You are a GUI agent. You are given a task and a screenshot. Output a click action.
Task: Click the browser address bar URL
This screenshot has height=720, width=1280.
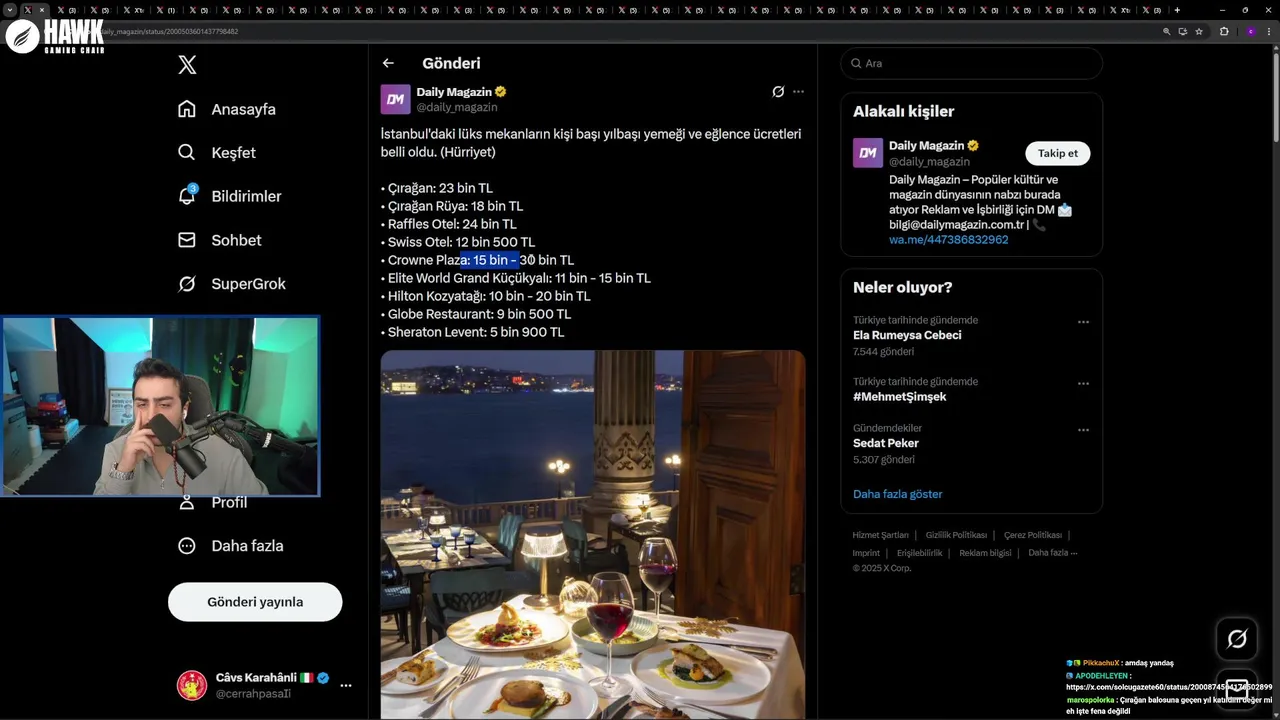tap(170, 31)
